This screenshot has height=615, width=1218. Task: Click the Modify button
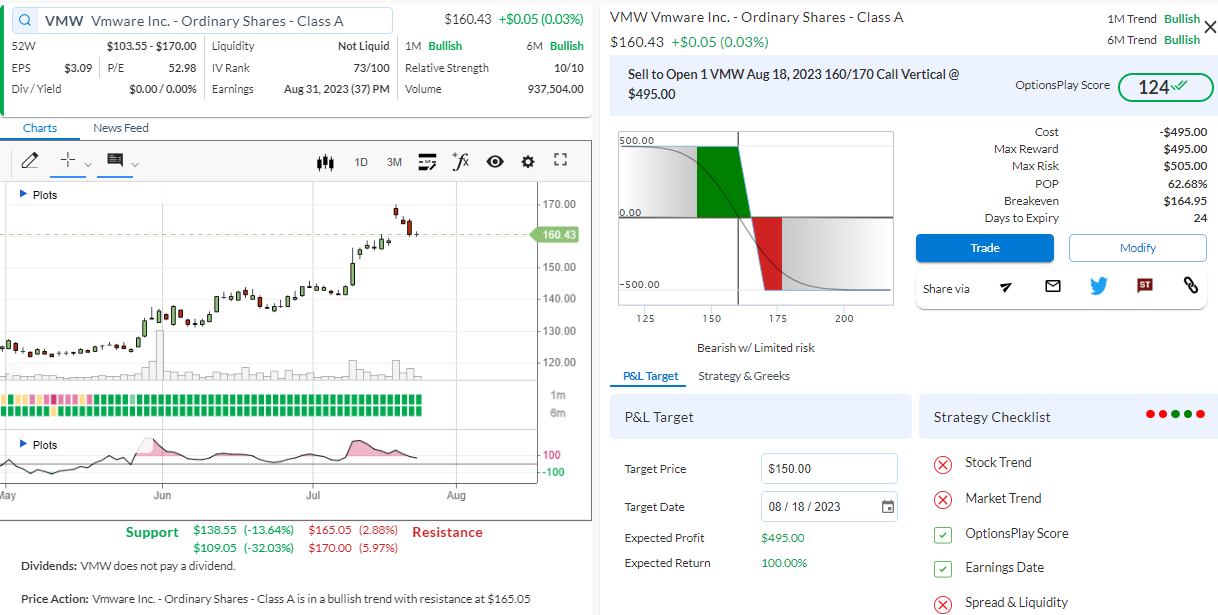click(1138, 248)
